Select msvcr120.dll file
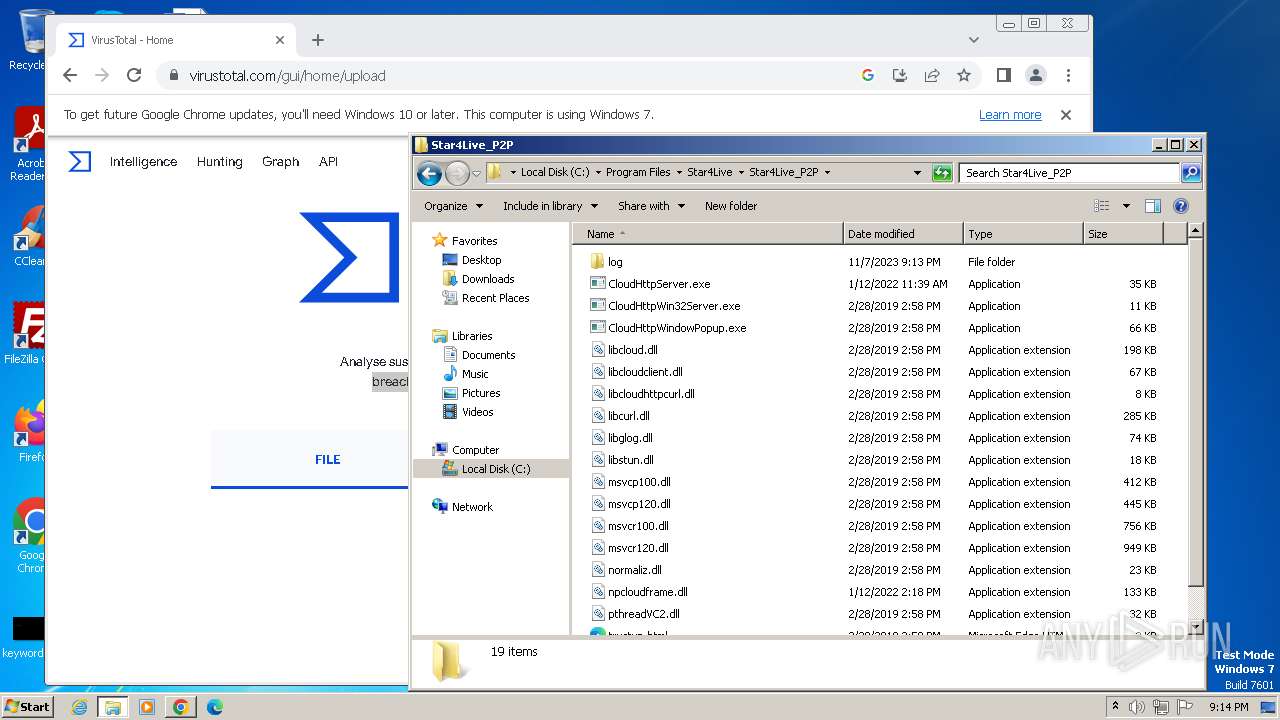This screenshot has width=1280, height=720. coord(638,548)
